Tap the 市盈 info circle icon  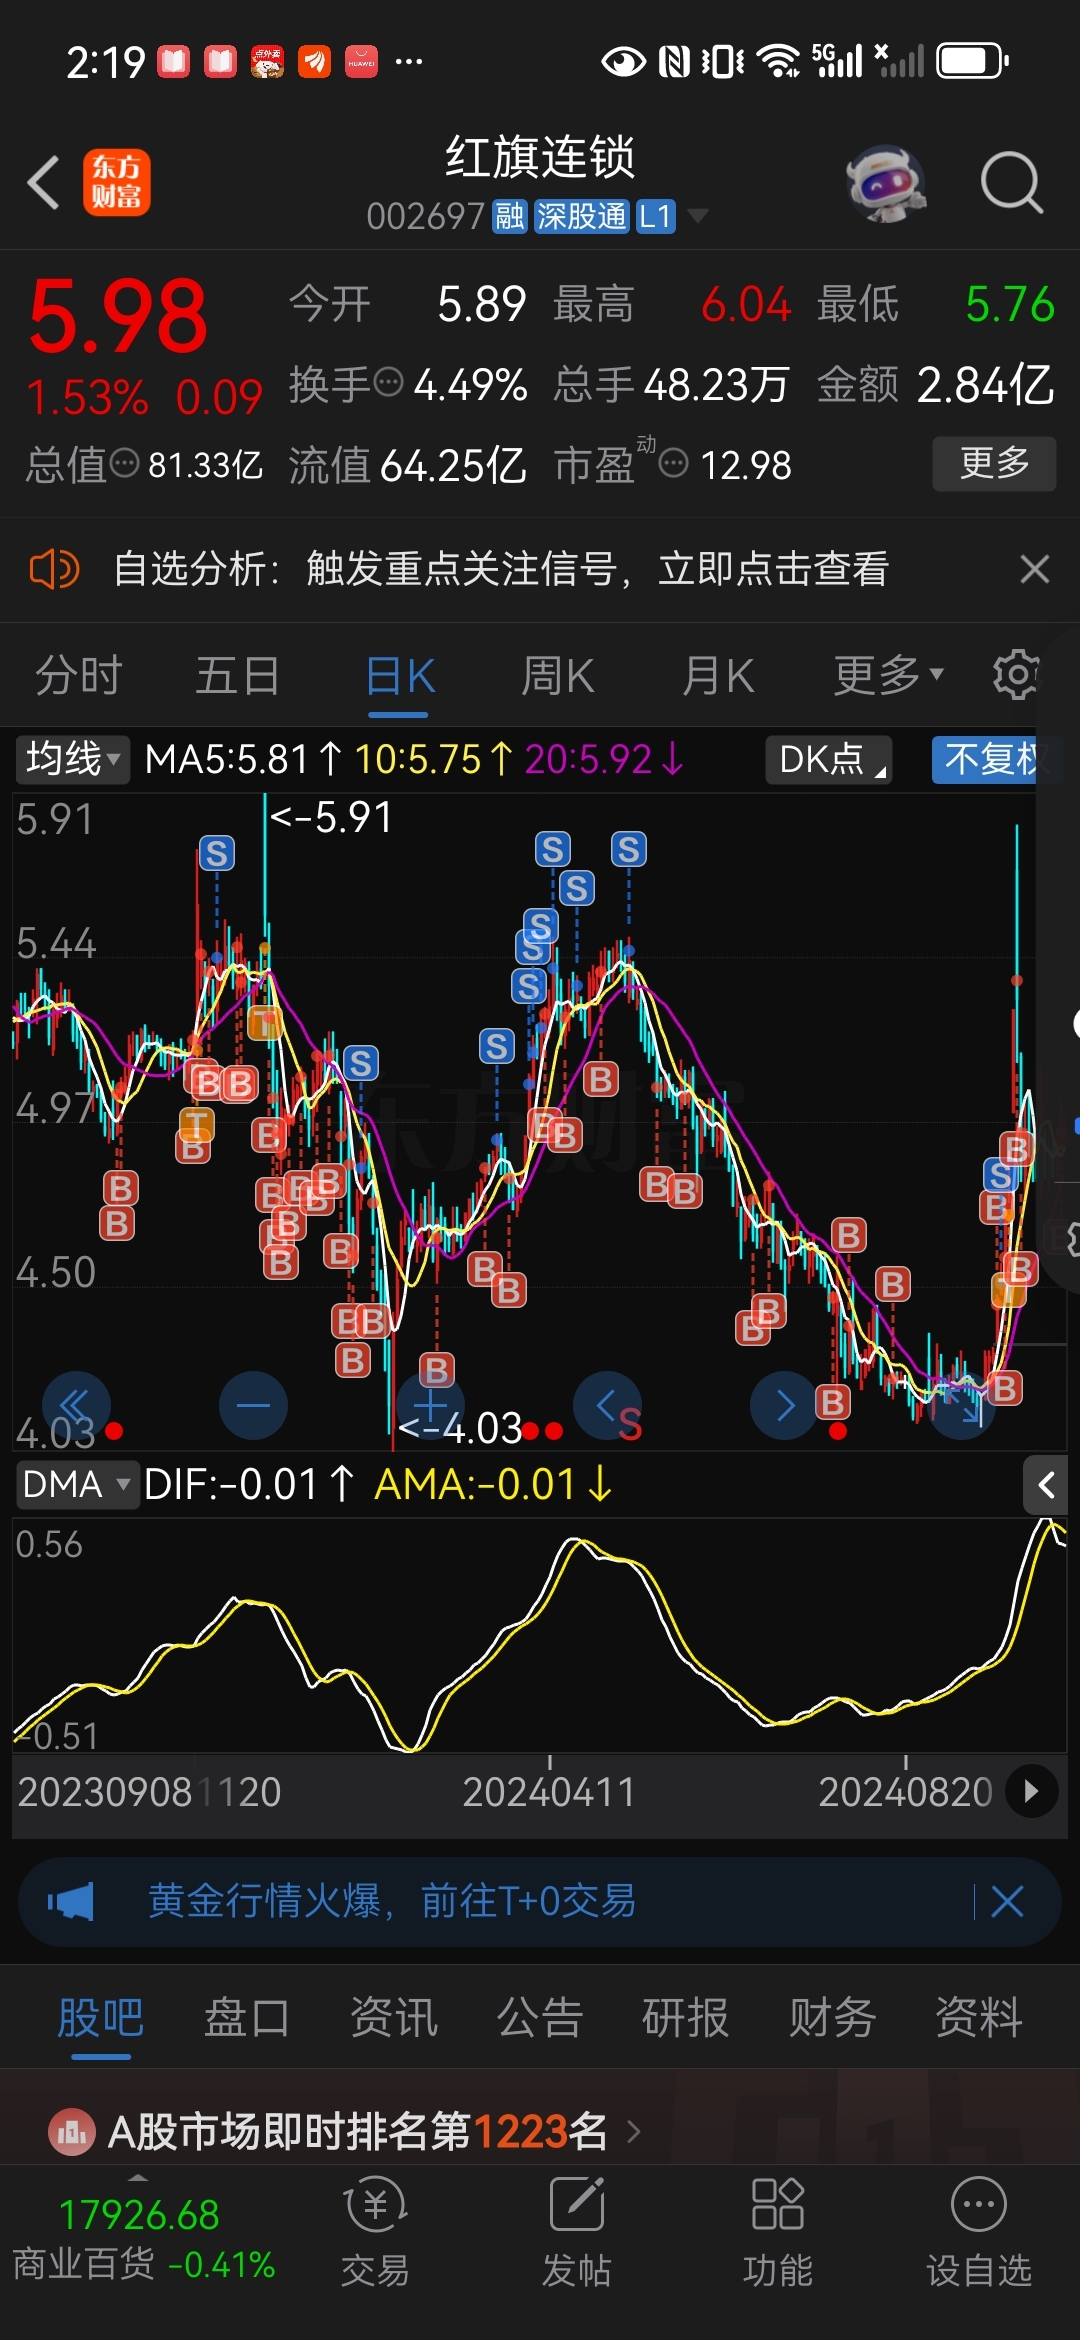[674, 463]
